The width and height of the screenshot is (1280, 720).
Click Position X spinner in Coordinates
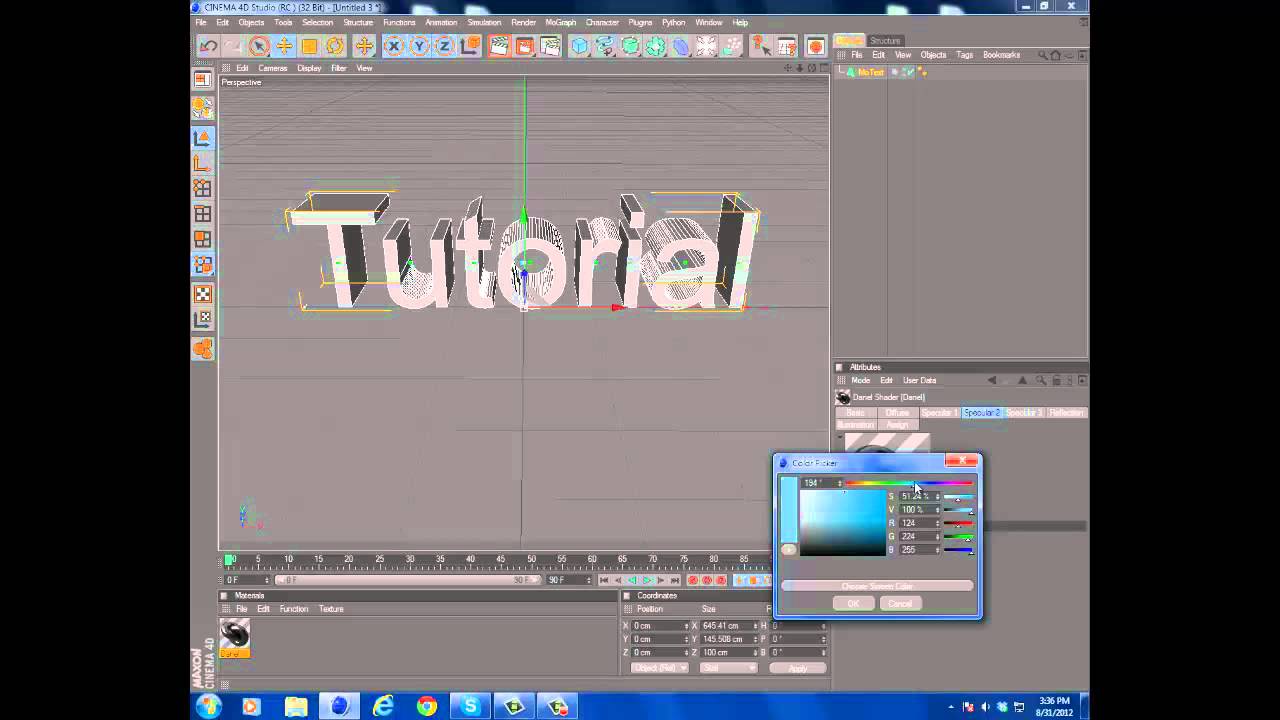(686, 626)
